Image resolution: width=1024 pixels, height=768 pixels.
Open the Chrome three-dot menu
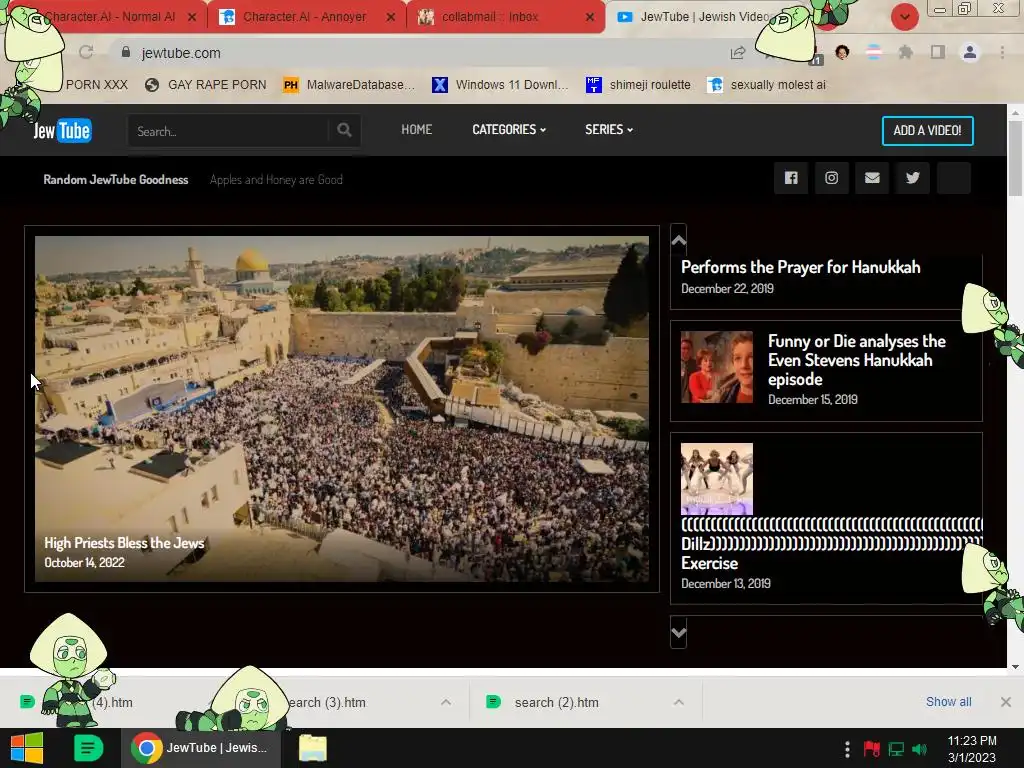(1002, 52)
